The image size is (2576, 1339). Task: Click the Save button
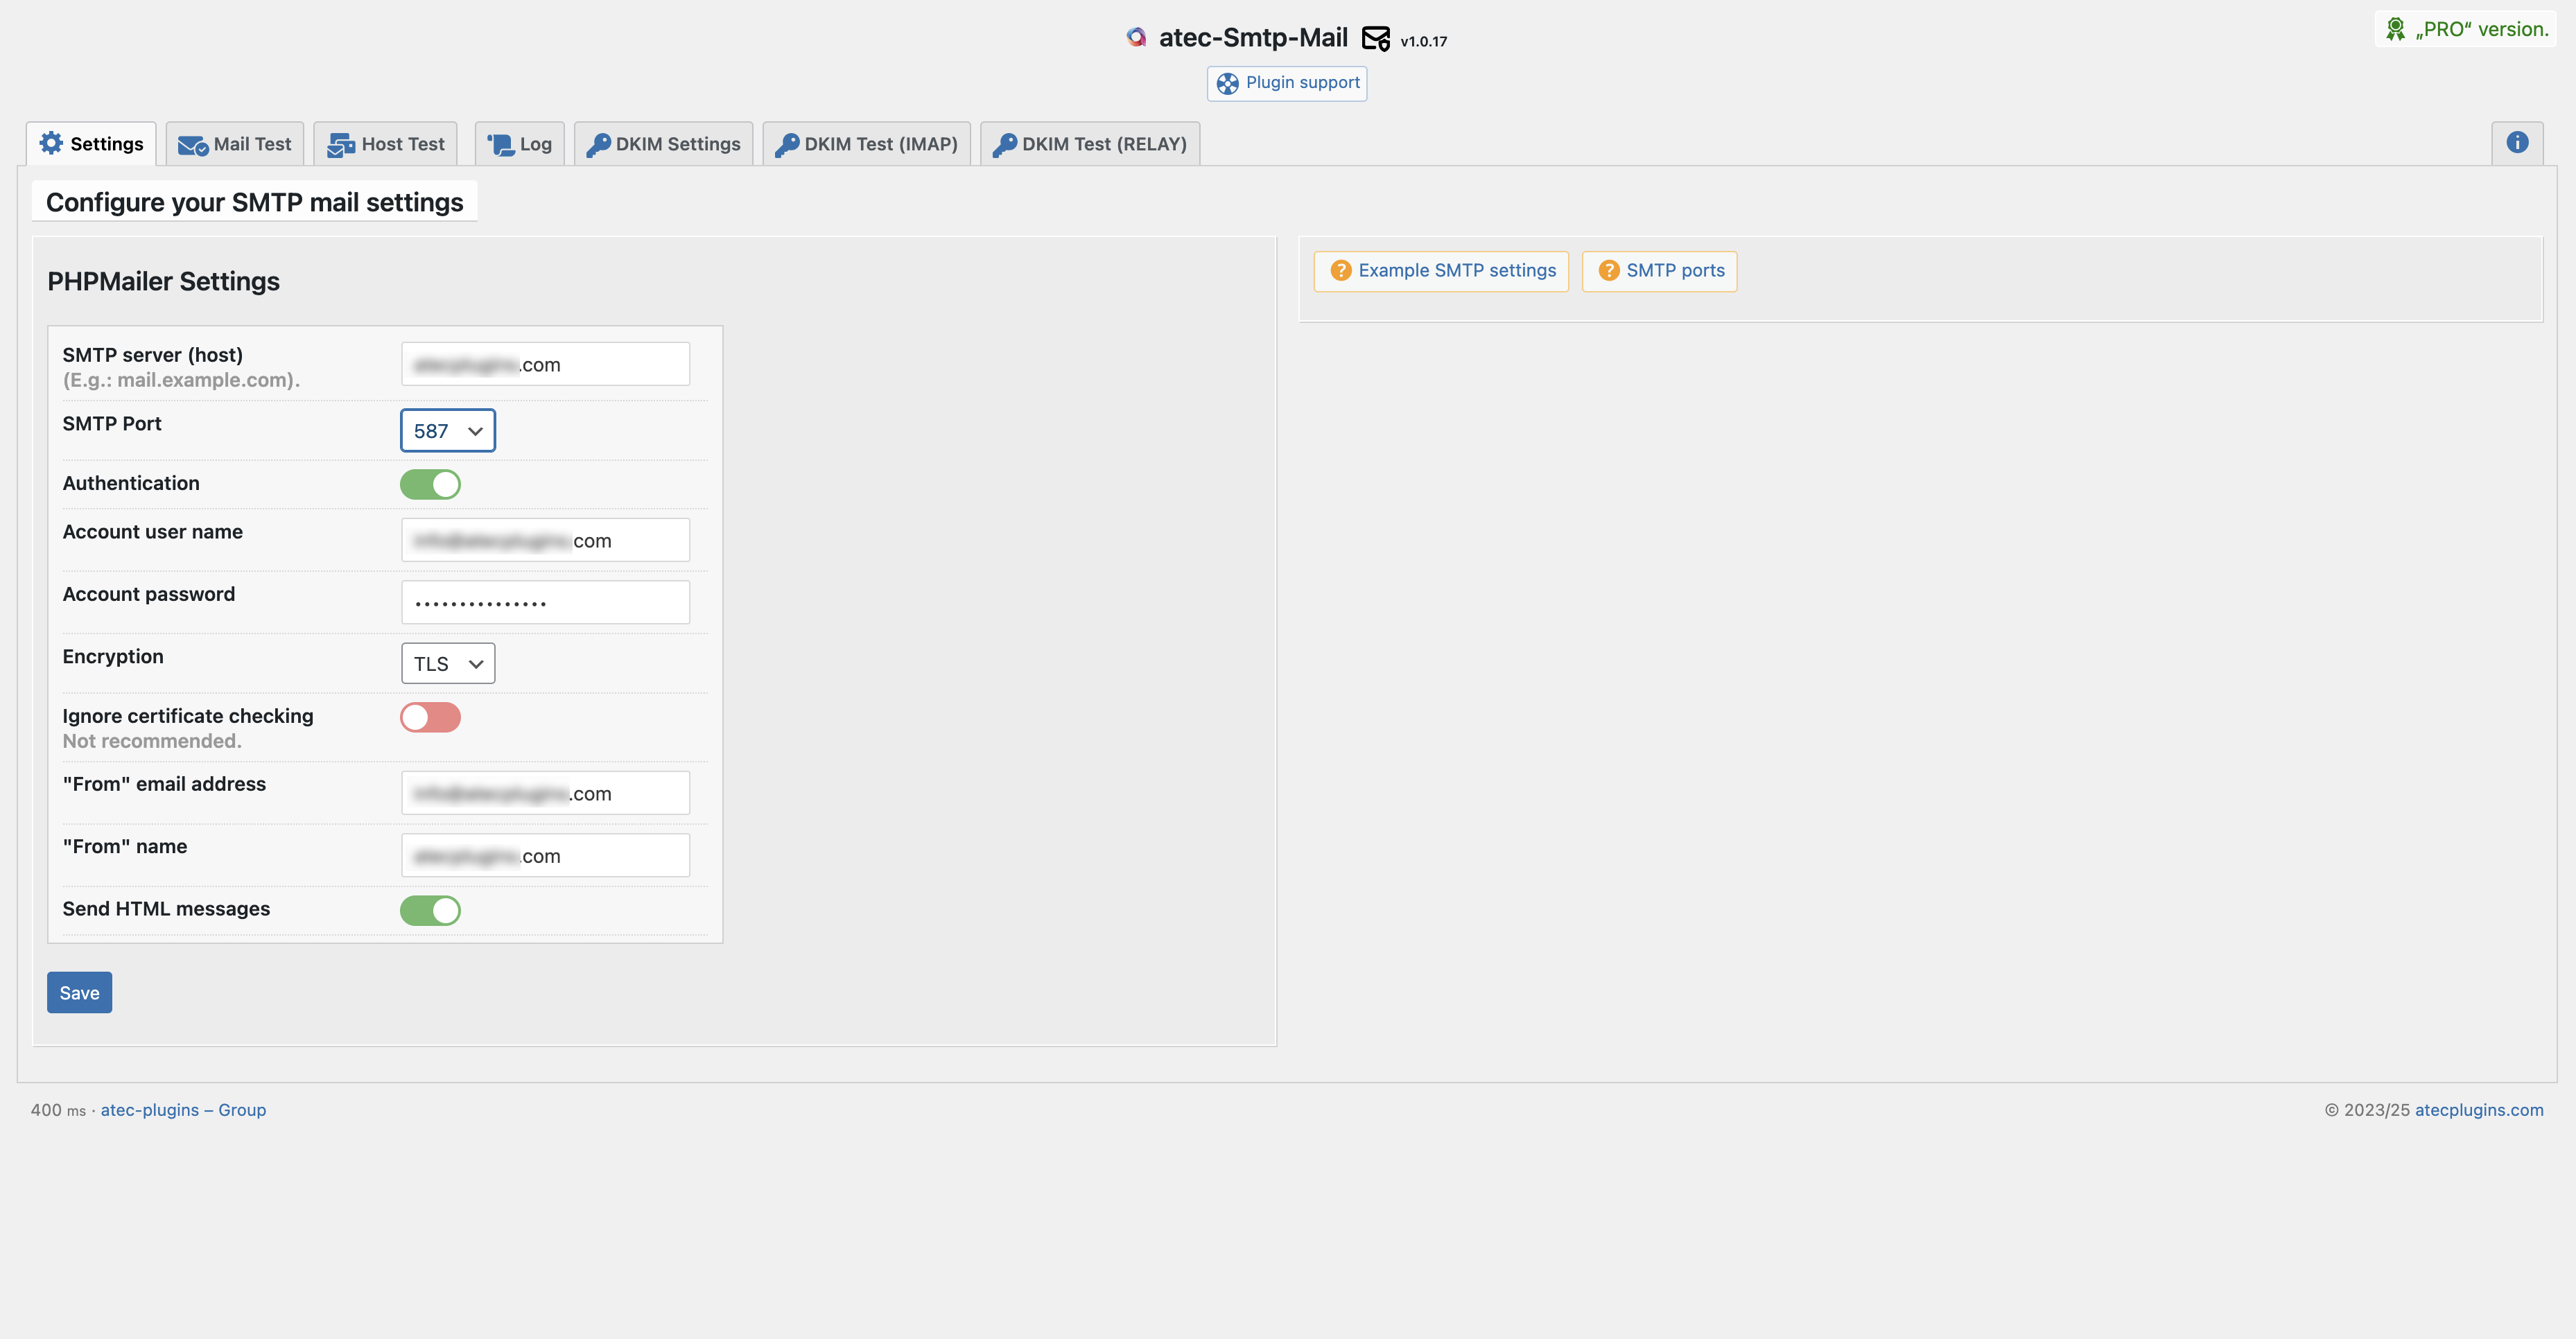click(x=79, y=993)
